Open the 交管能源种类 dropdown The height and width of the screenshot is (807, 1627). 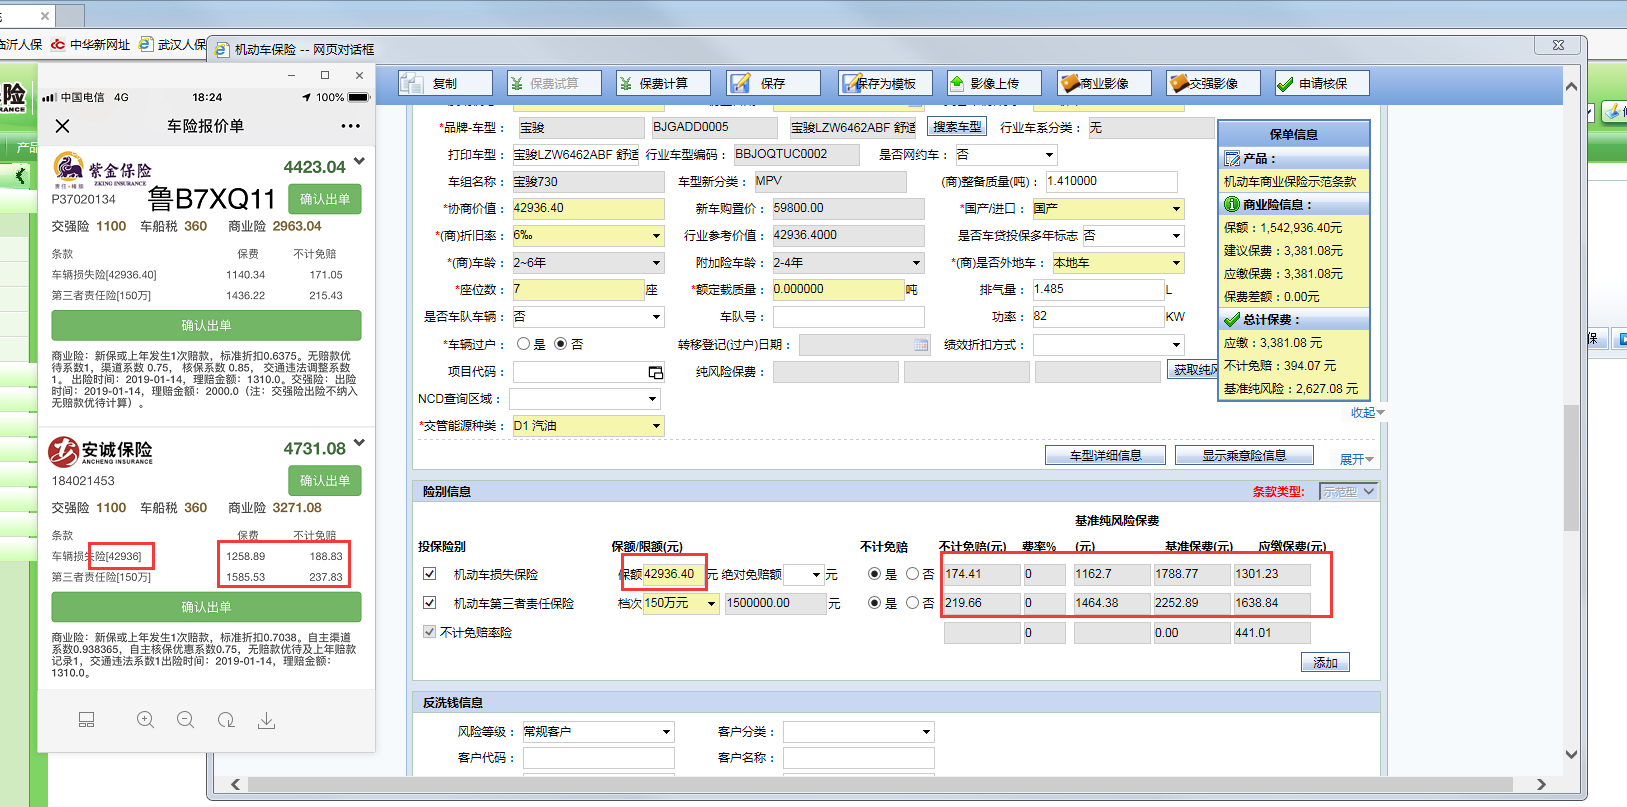pyautogui.click(x=656, y=426)
